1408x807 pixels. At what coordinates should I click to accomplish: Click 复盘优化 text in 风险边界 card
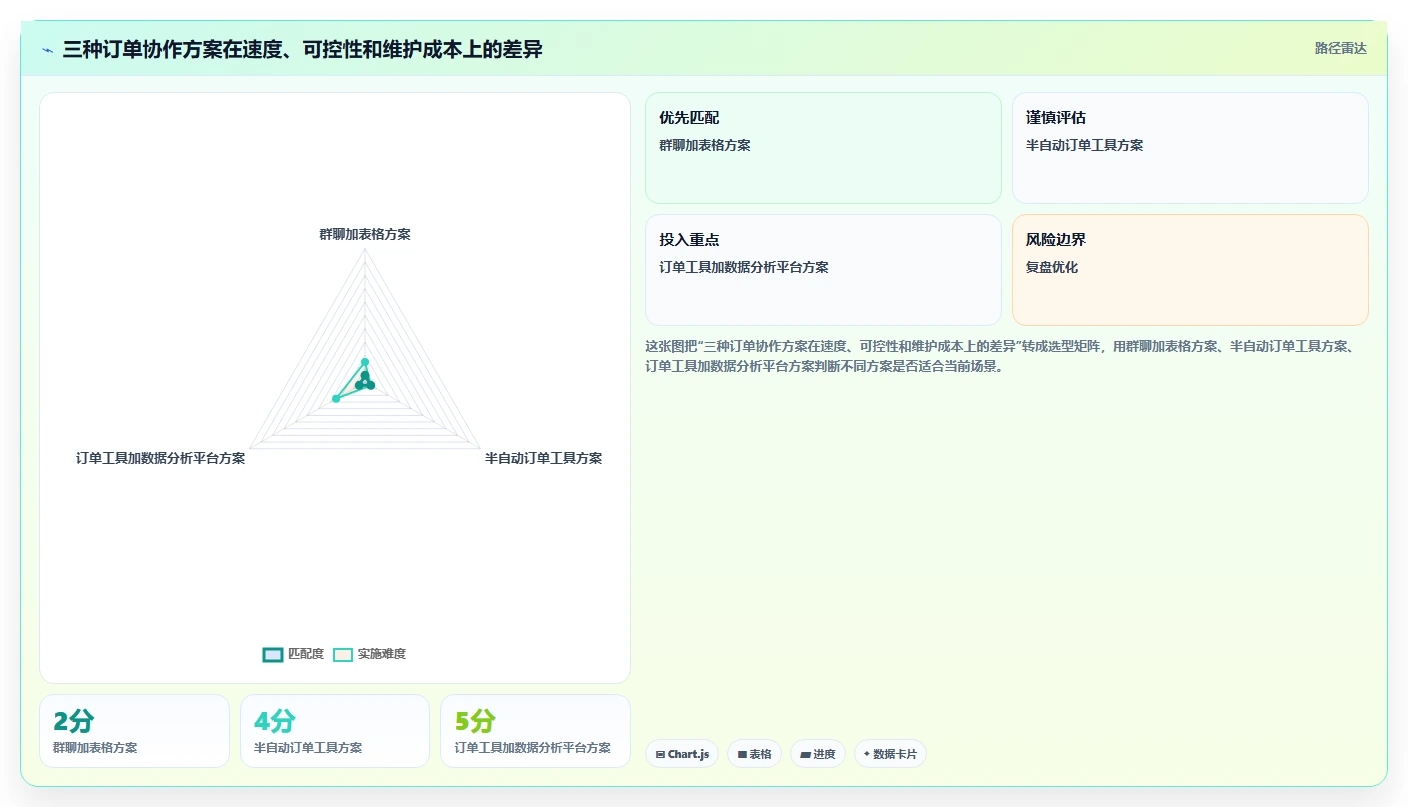point(1052,267)
